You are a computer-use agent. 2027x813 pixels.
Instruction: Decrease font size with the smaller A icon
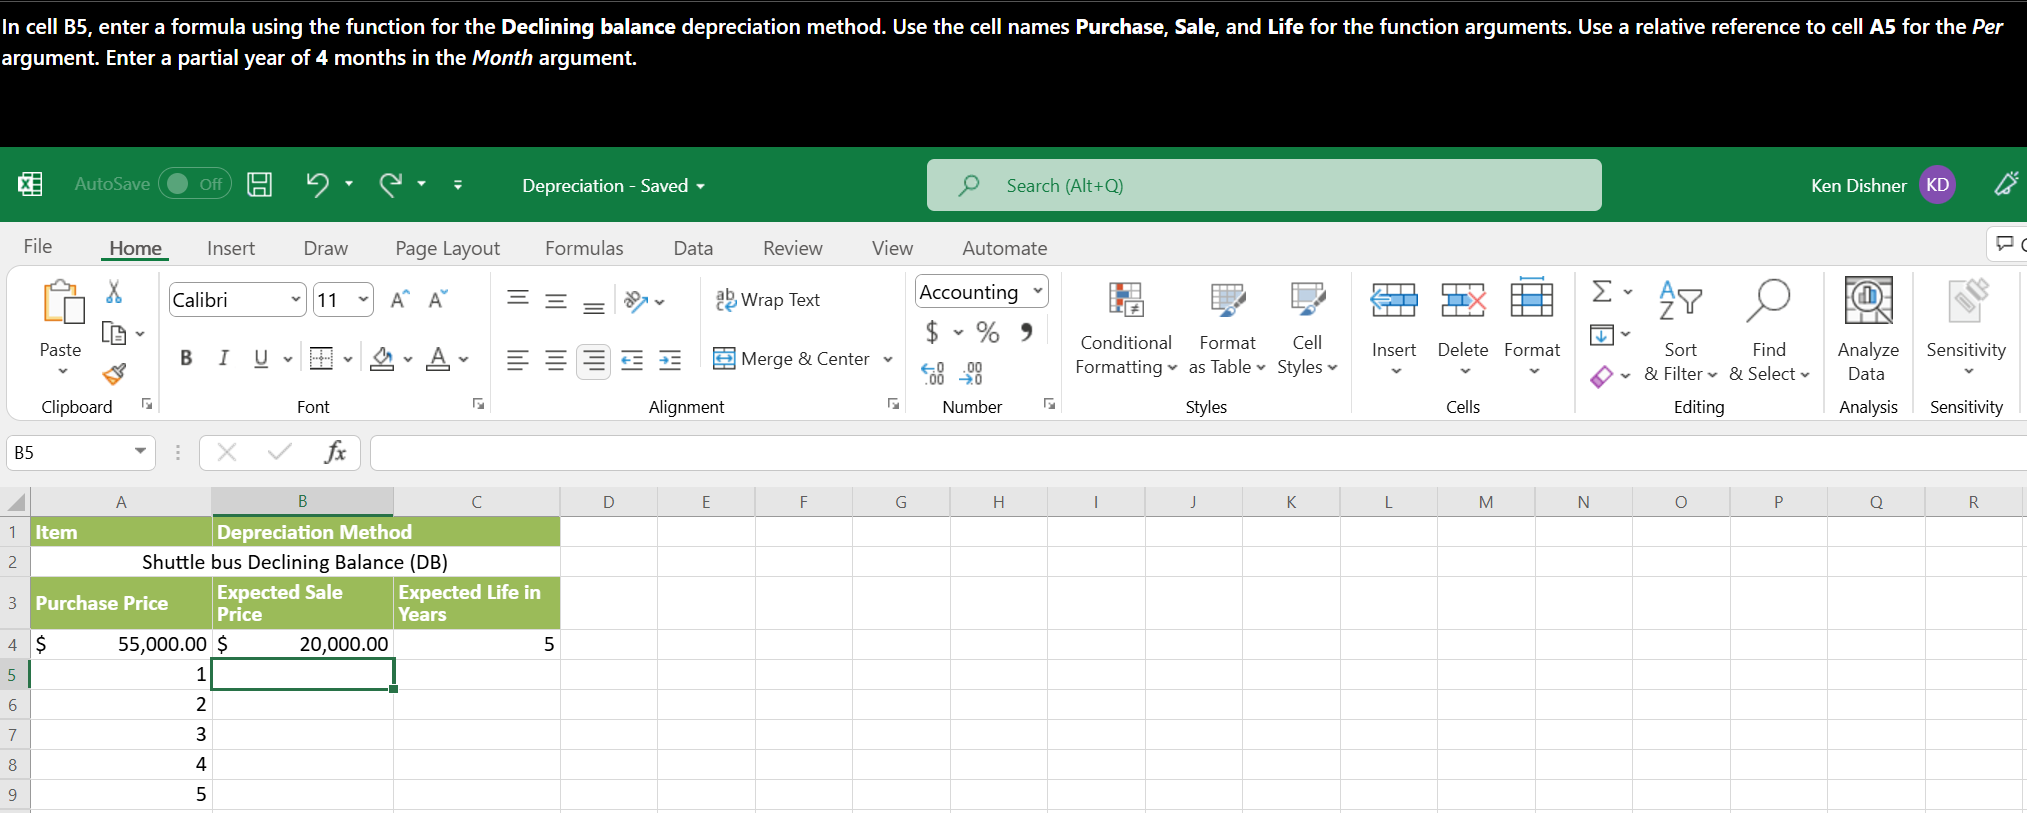click(x=438, y=299)
